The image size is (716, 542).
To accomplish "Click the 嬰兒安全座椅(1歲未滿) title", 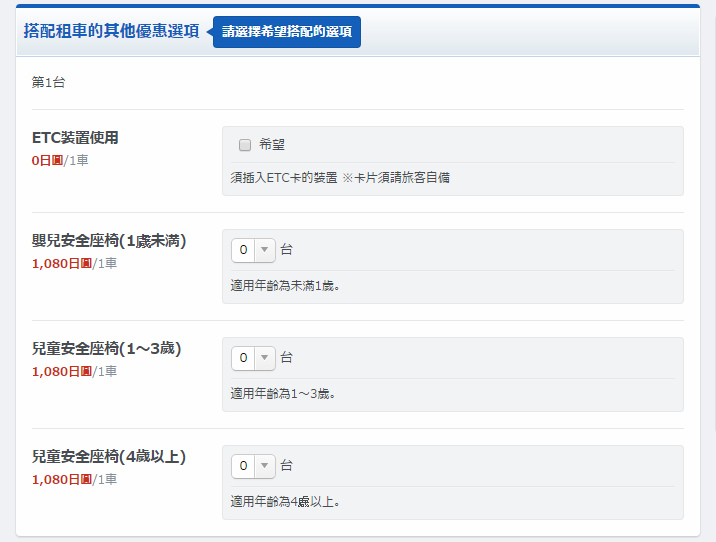I will [109, 241].
